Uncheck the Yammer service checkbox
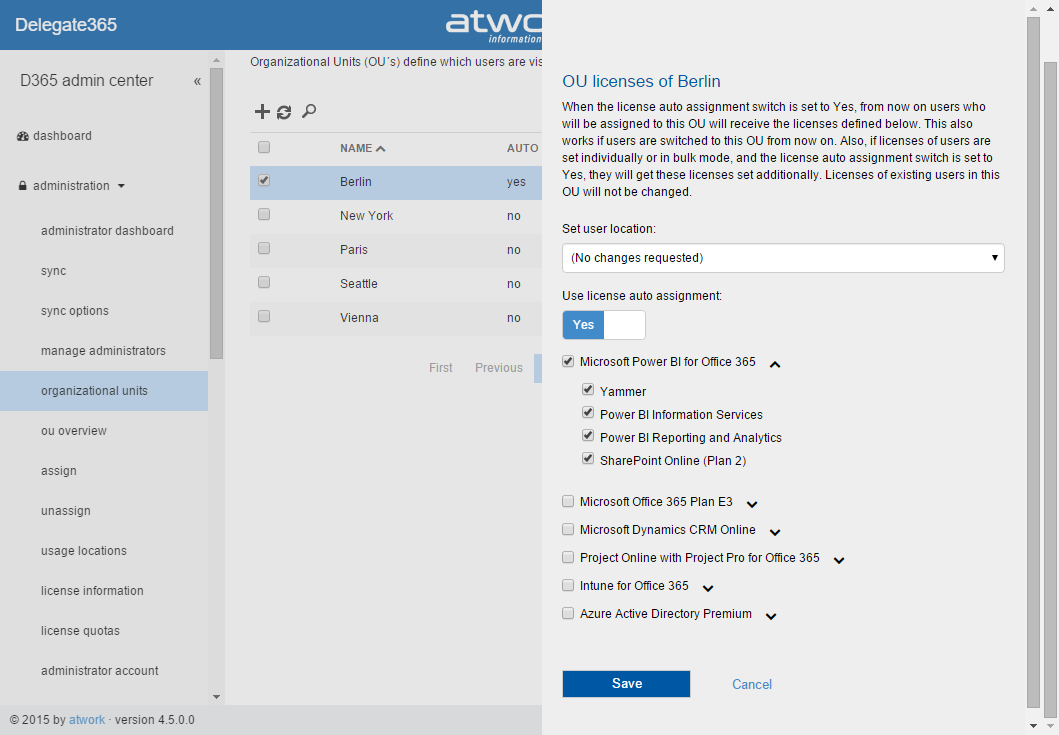 (x=588, y=390)
